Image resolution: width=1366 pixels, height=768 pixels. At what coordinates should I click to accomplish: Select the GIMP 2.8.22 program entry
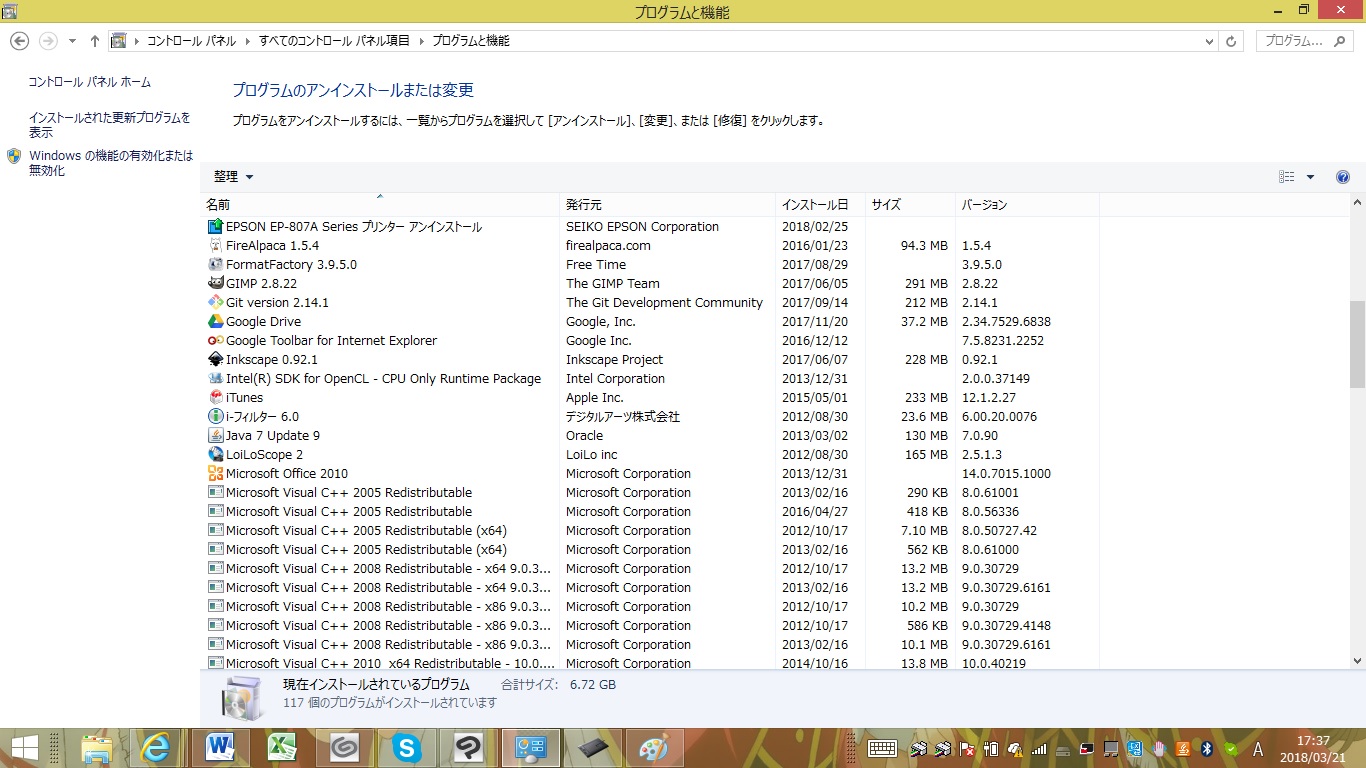click(x=261, y=284)
